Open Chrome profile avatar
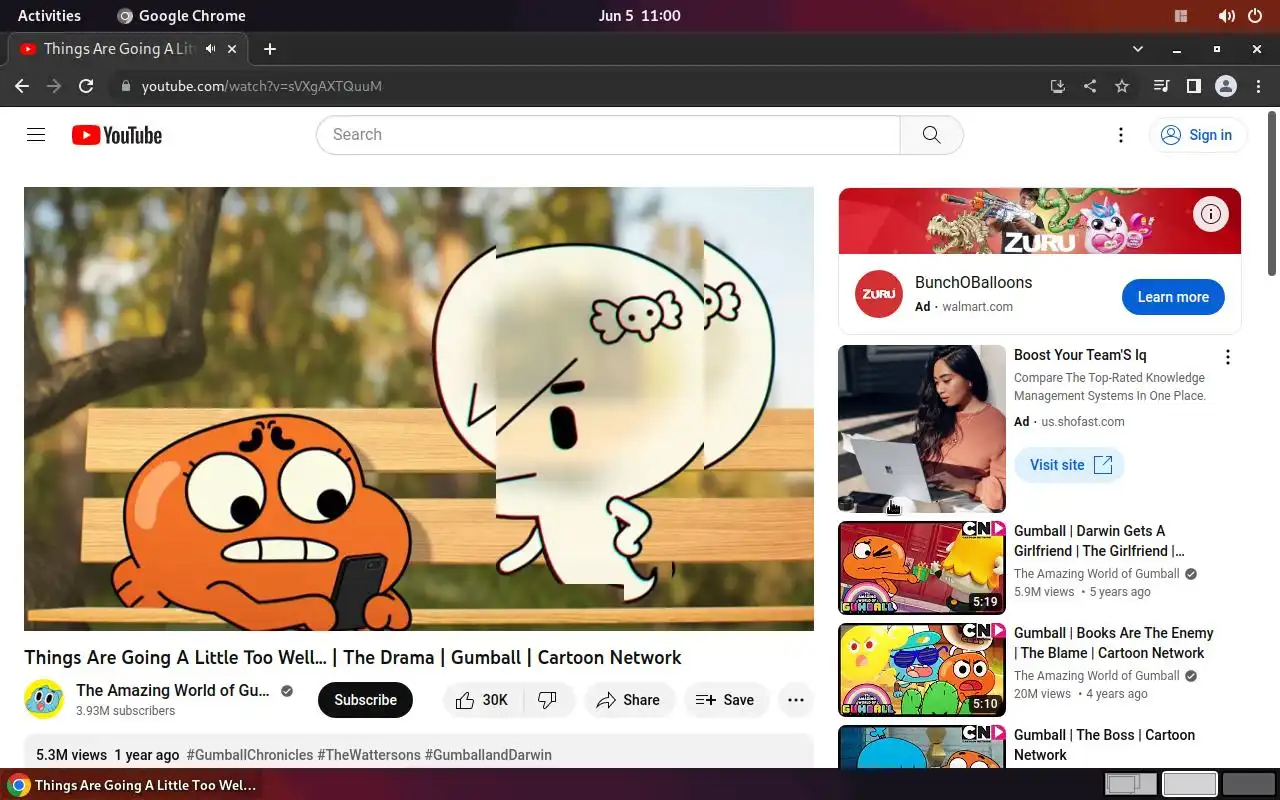Viewport: 1280px width, 800px height. coord(1226,86)
